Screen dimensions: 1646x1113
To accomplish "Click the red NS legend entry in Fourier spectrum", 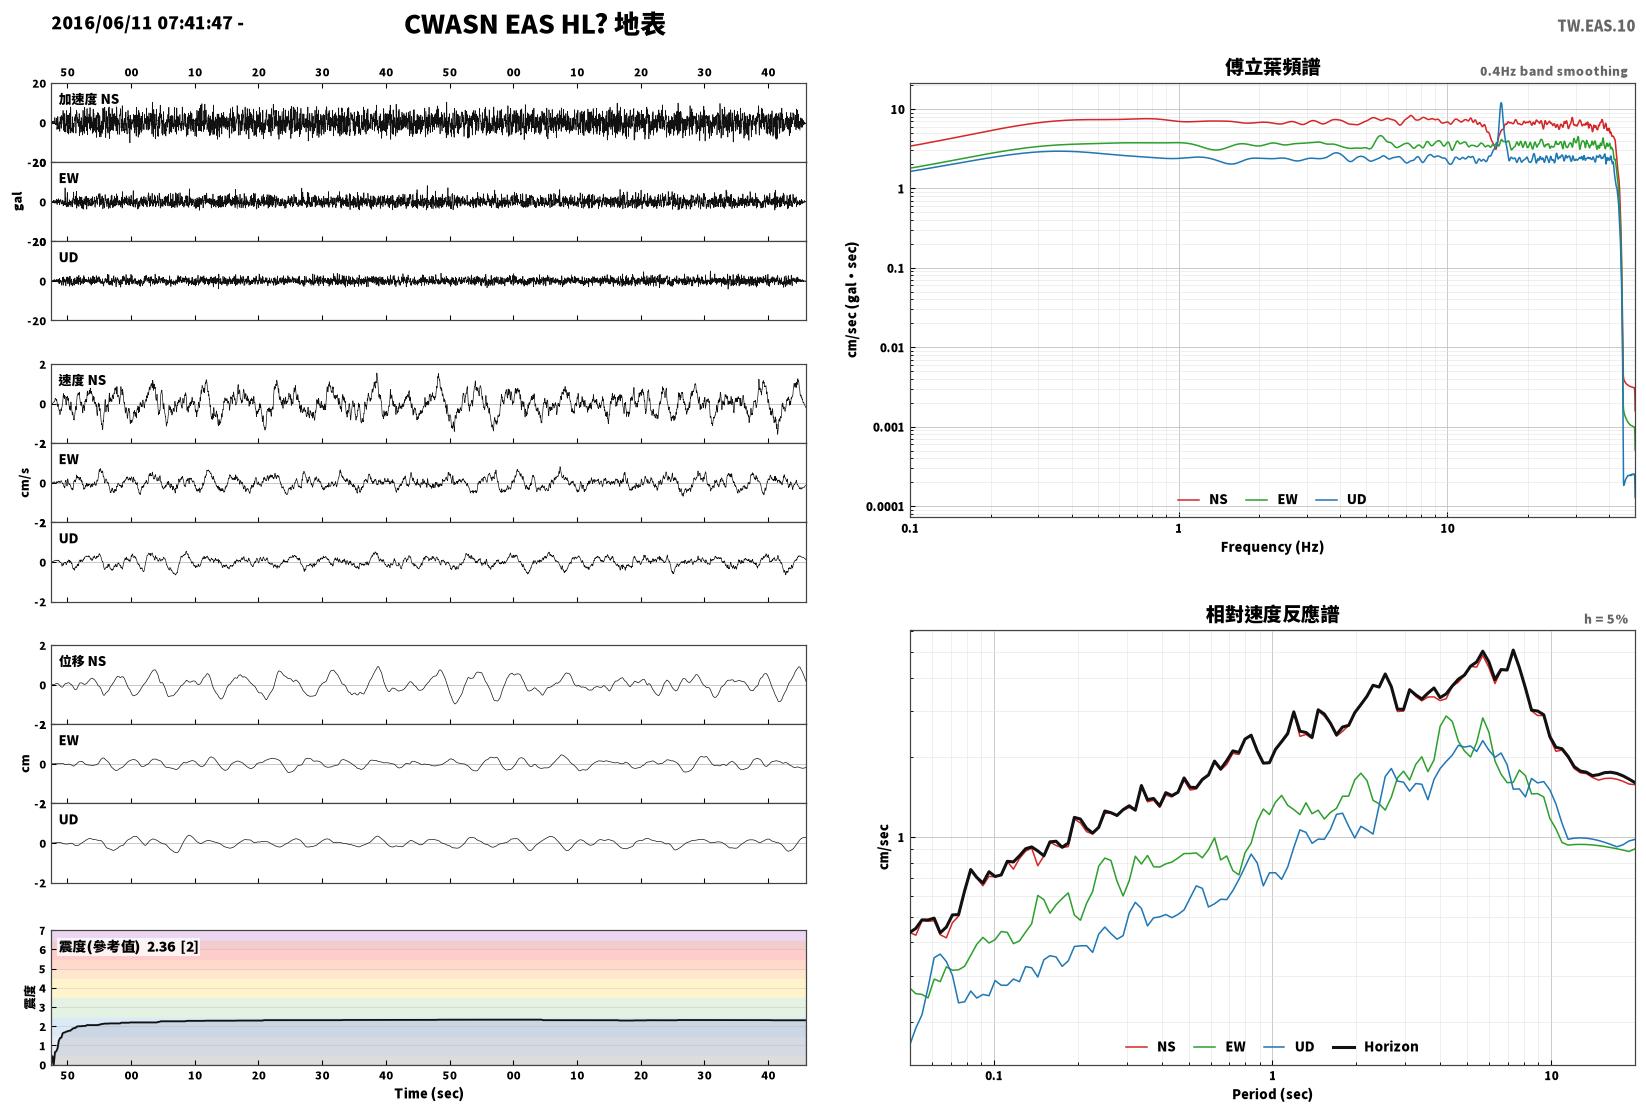I will [1202, 499].
